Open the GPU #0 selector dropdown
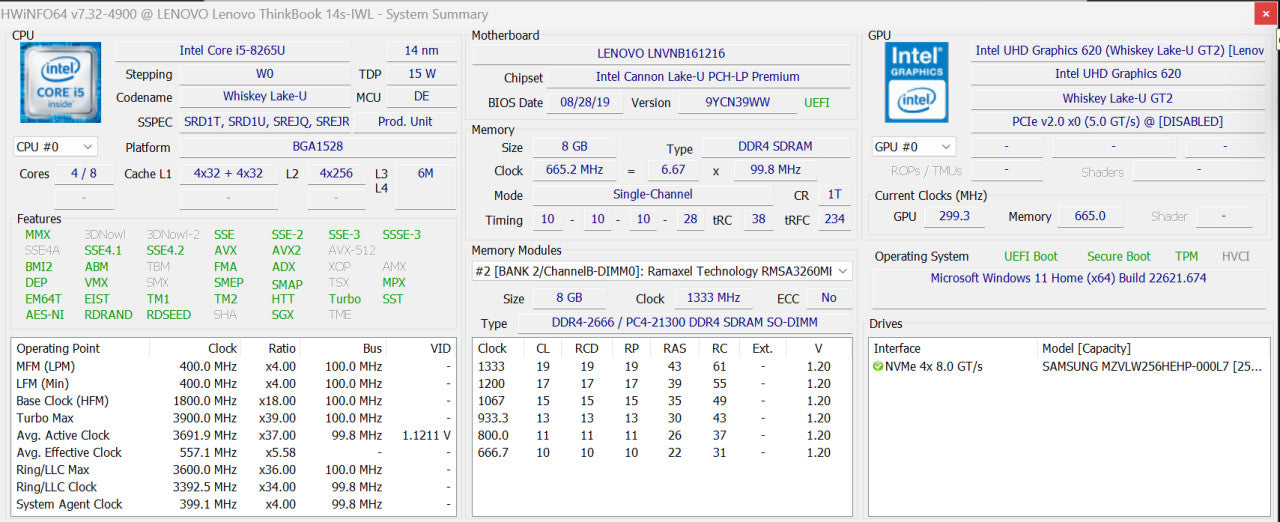The image size is (1280, 522). click(x=913, y=147)
